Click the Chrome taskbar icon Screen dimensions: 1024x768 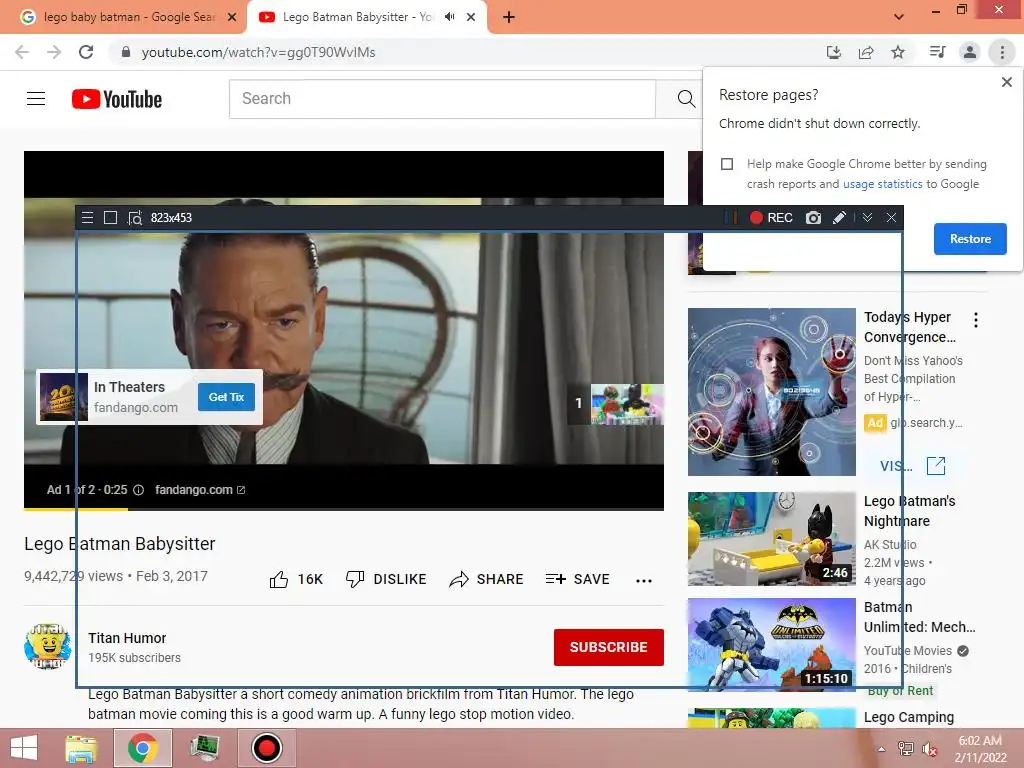point(143,748)
